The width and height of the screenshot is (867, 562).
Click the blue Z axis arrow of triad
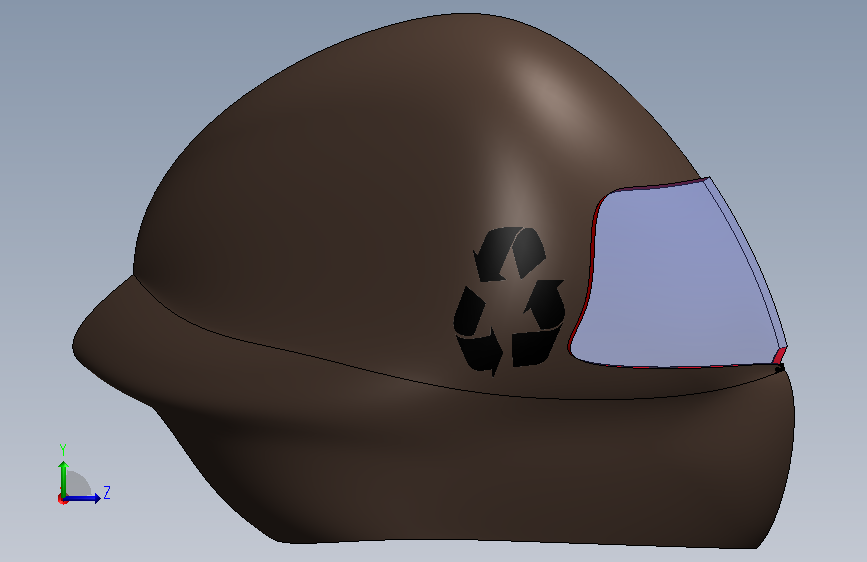click(x=83, y=498)
